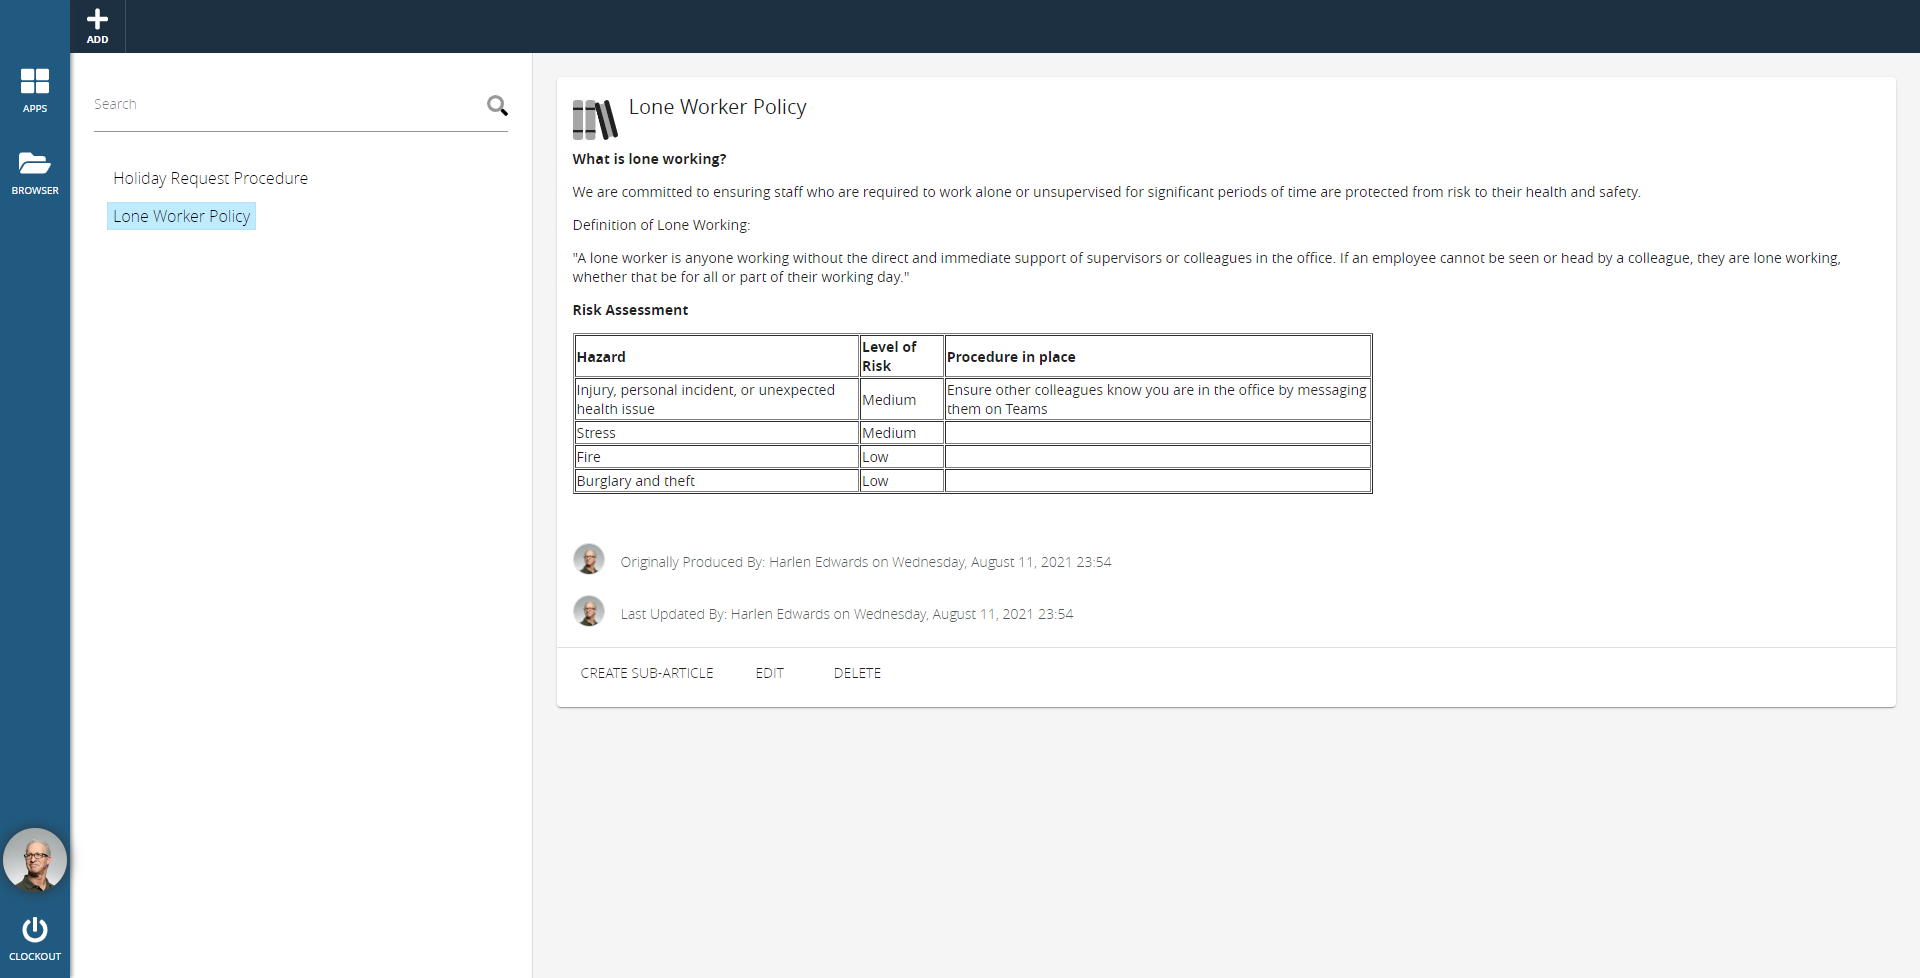Click the Clockout power icon
Image resolution: width=1920 pixels, height=978 pixels.
[35, 931]
